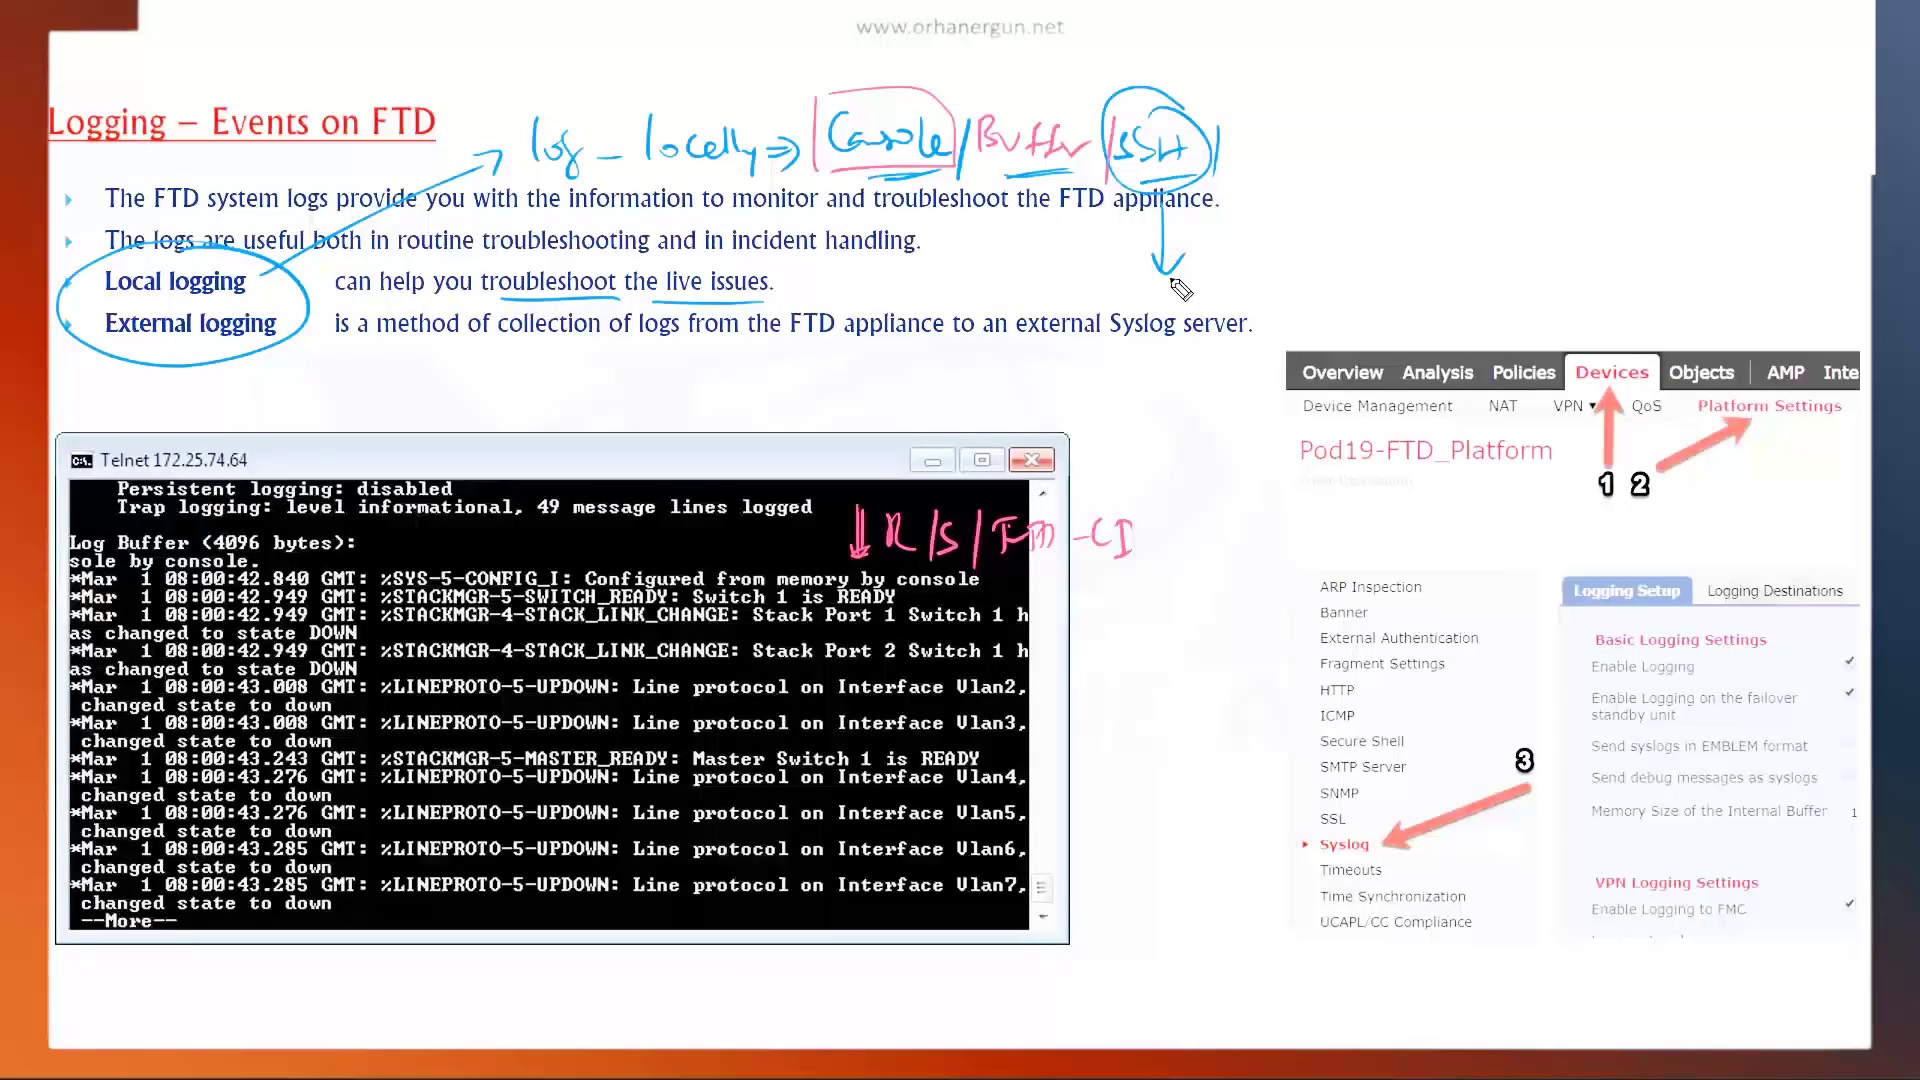Select the Secure Shell icon
This screenshot has width=1920, height=1080.
tap(1361, 741)
